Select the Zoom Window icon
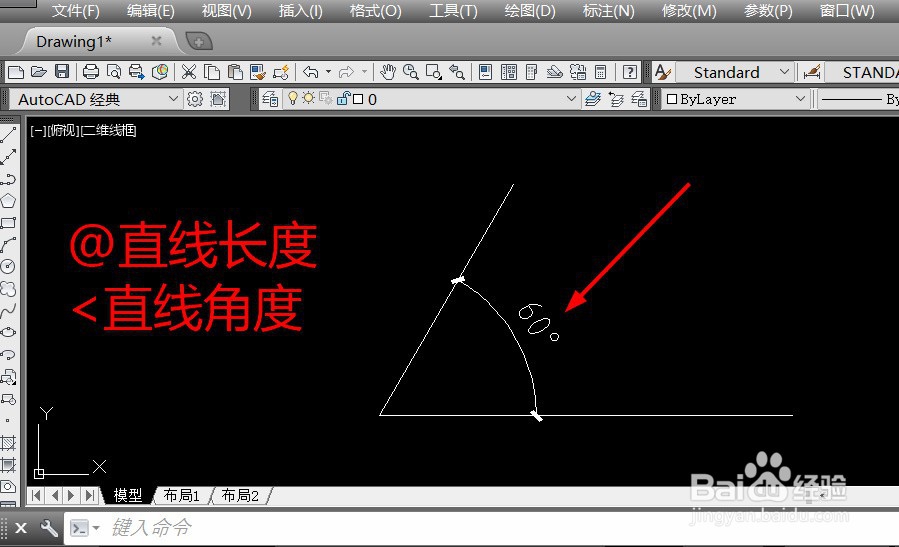The width and height of the screenshot is (899, 547). click(x=433, y=72)
